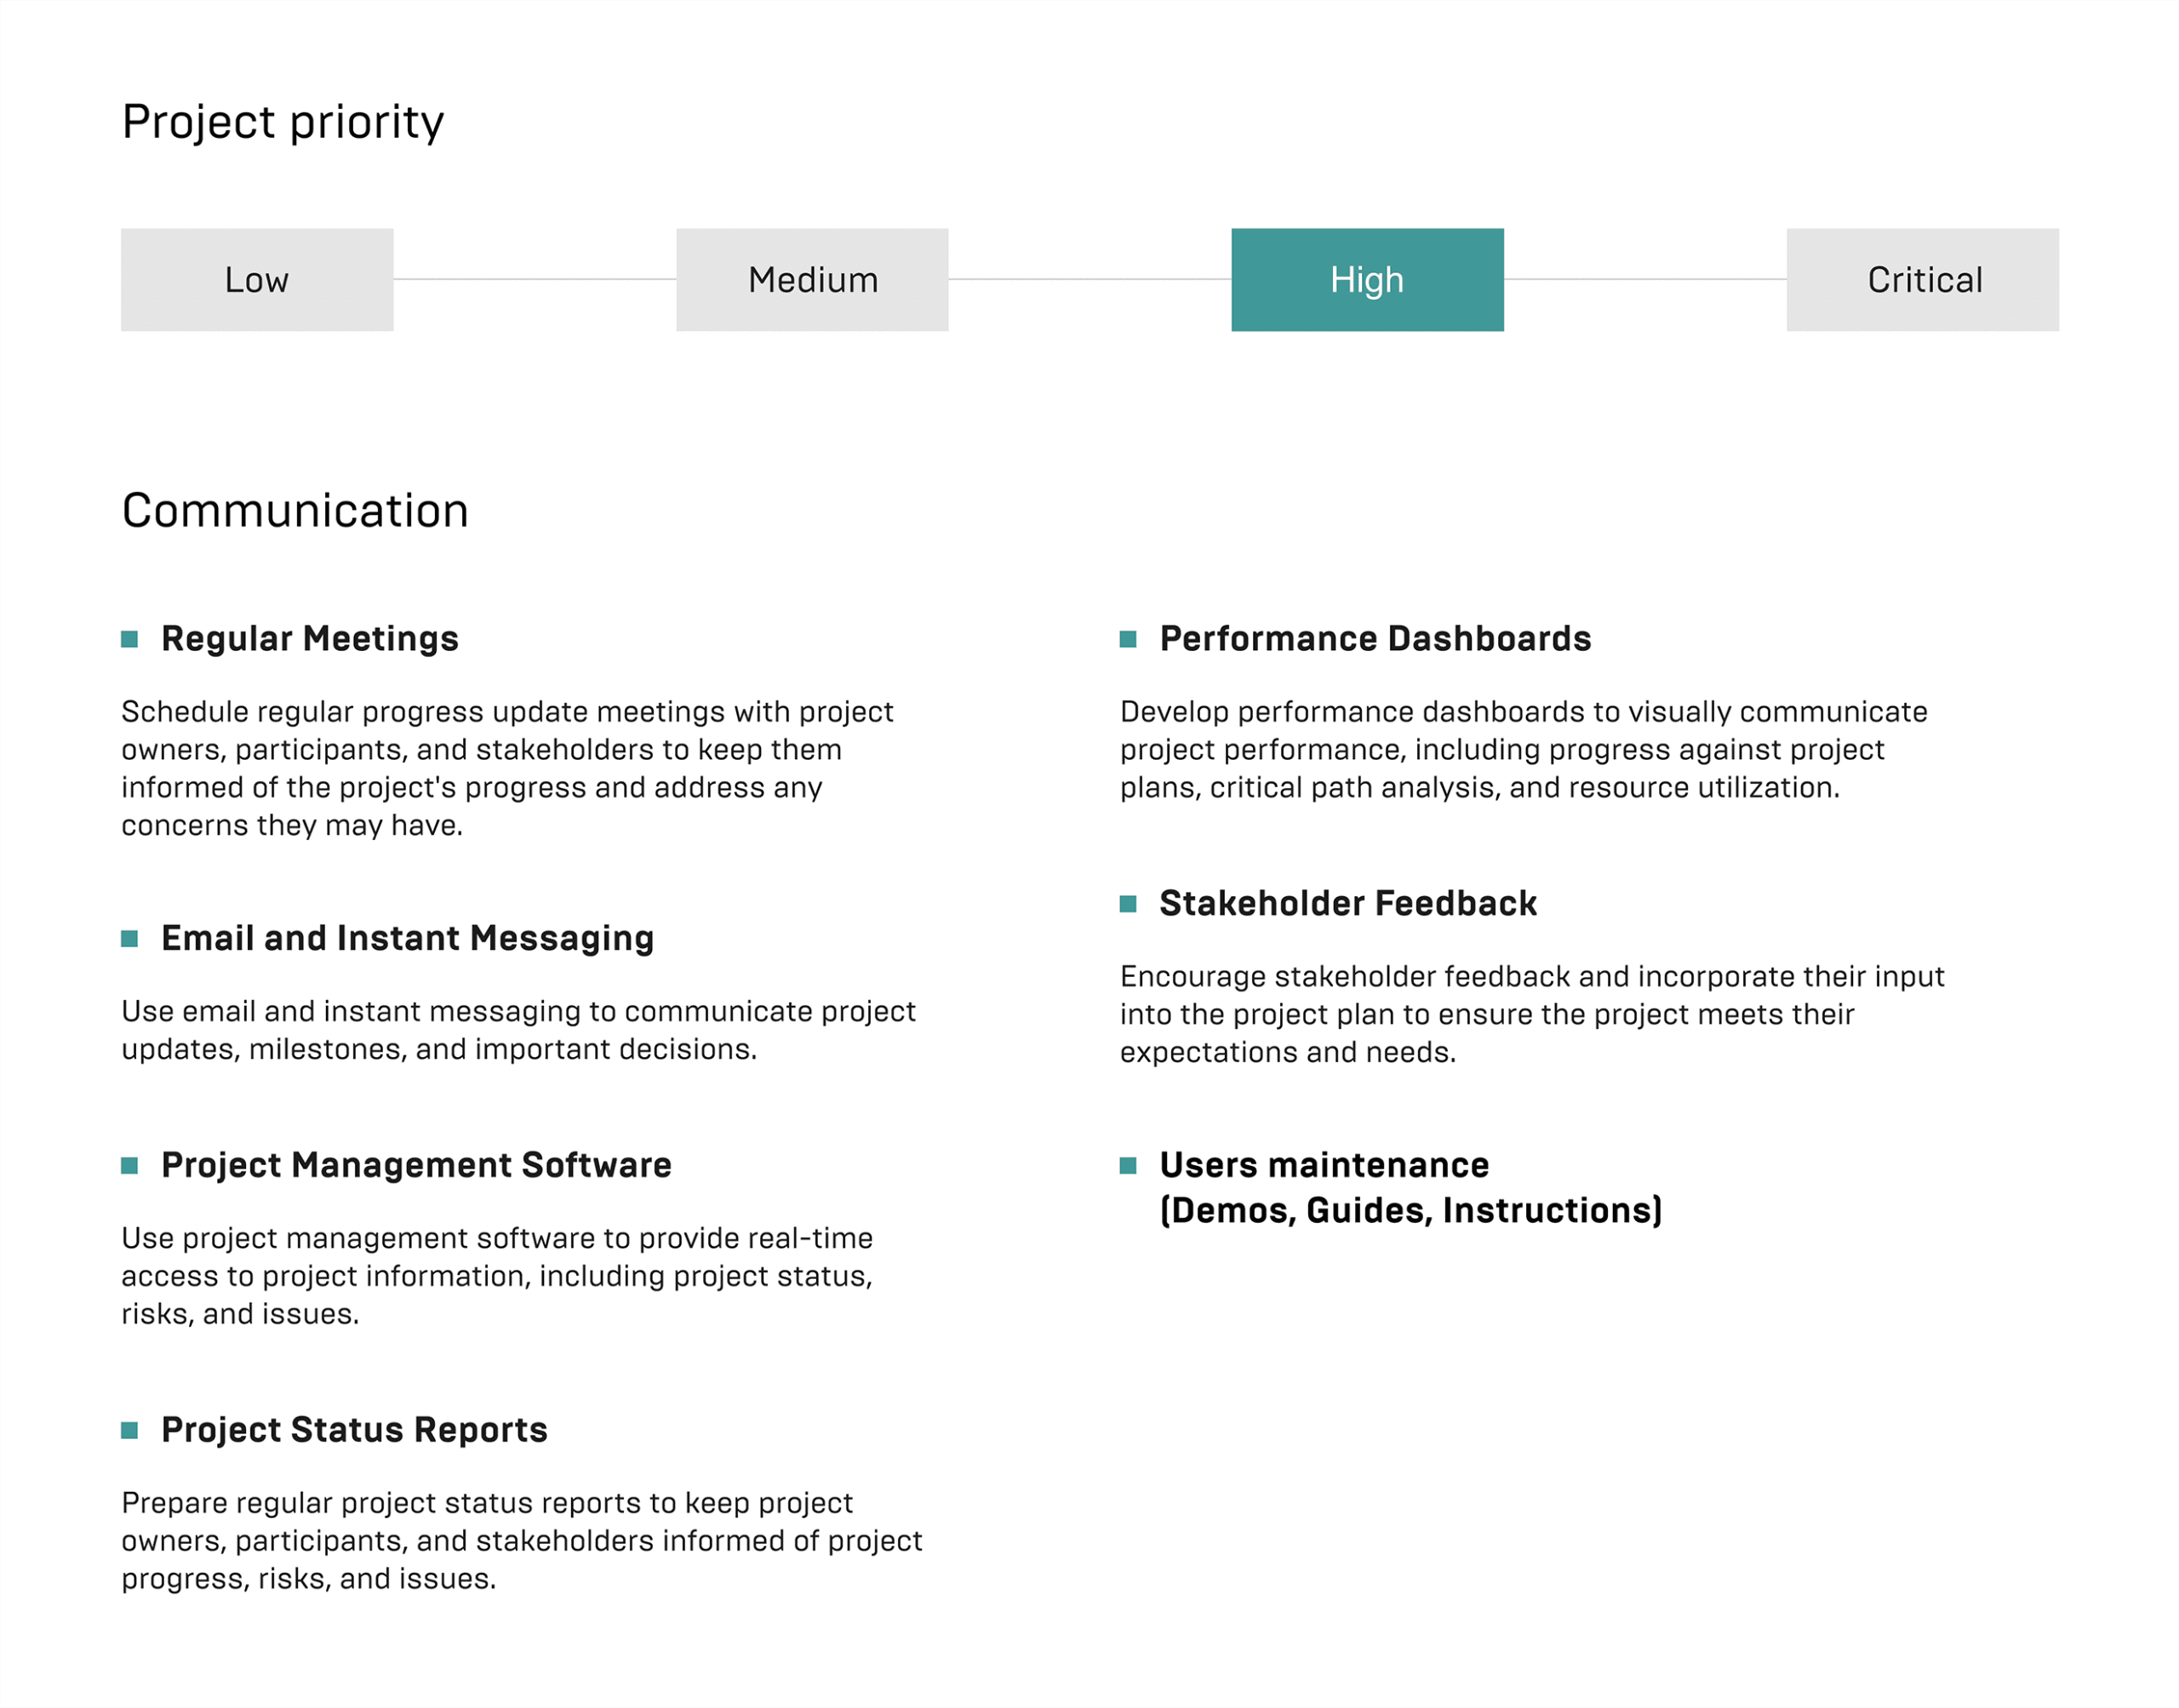The height and width of the screenshot is (1708, 2179).
Task: Click the teal bullet beside Regular Meetings
Action: coord(129,640)
